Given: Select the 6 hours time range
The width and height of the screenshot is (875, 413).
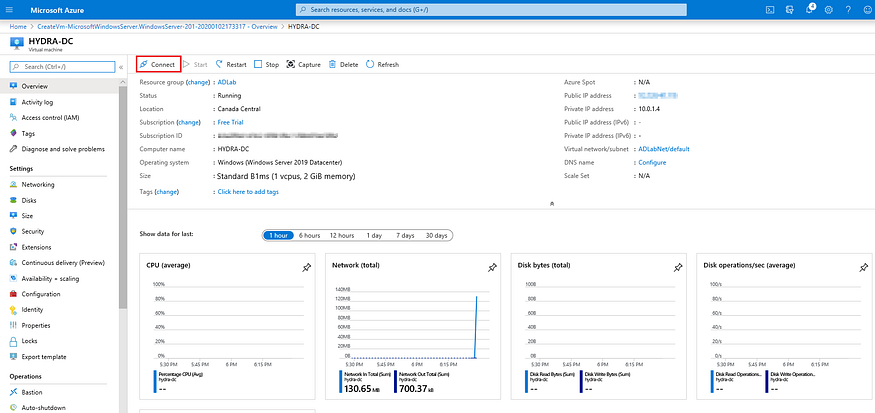Looking at the screenshot, I should [x=310, y=235].
